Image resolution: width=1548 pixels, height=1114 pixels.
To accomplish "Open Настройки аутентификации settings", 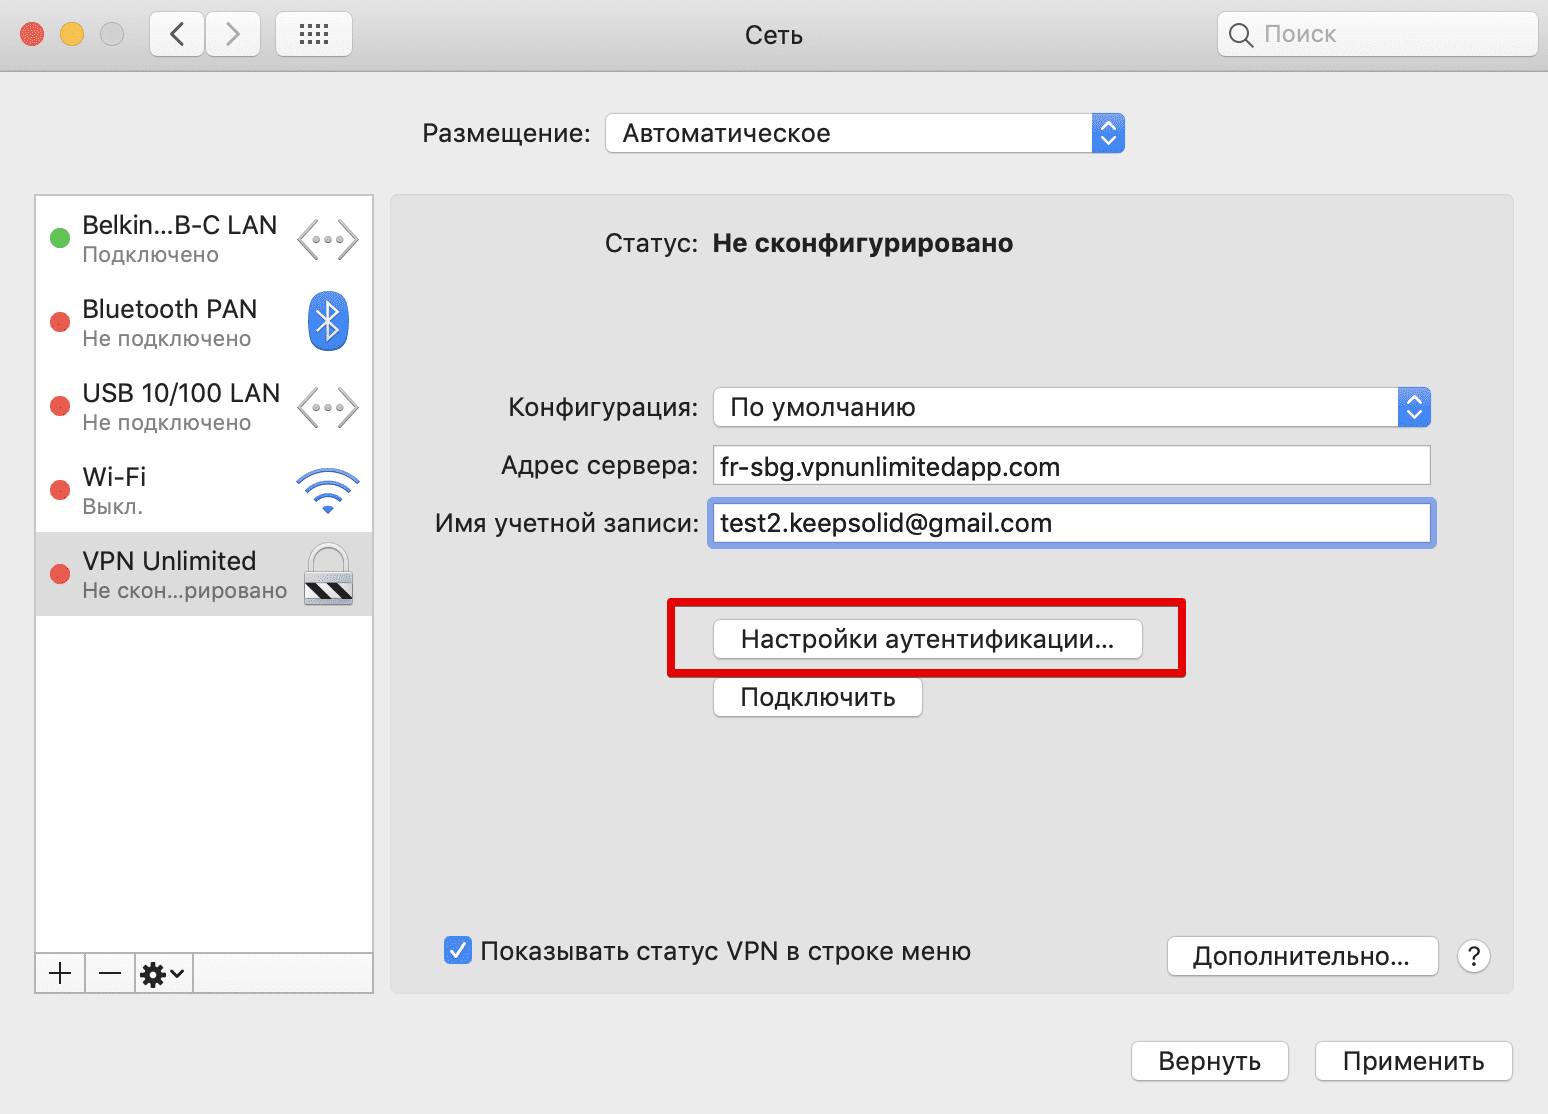I will click(x=927, y=639).
